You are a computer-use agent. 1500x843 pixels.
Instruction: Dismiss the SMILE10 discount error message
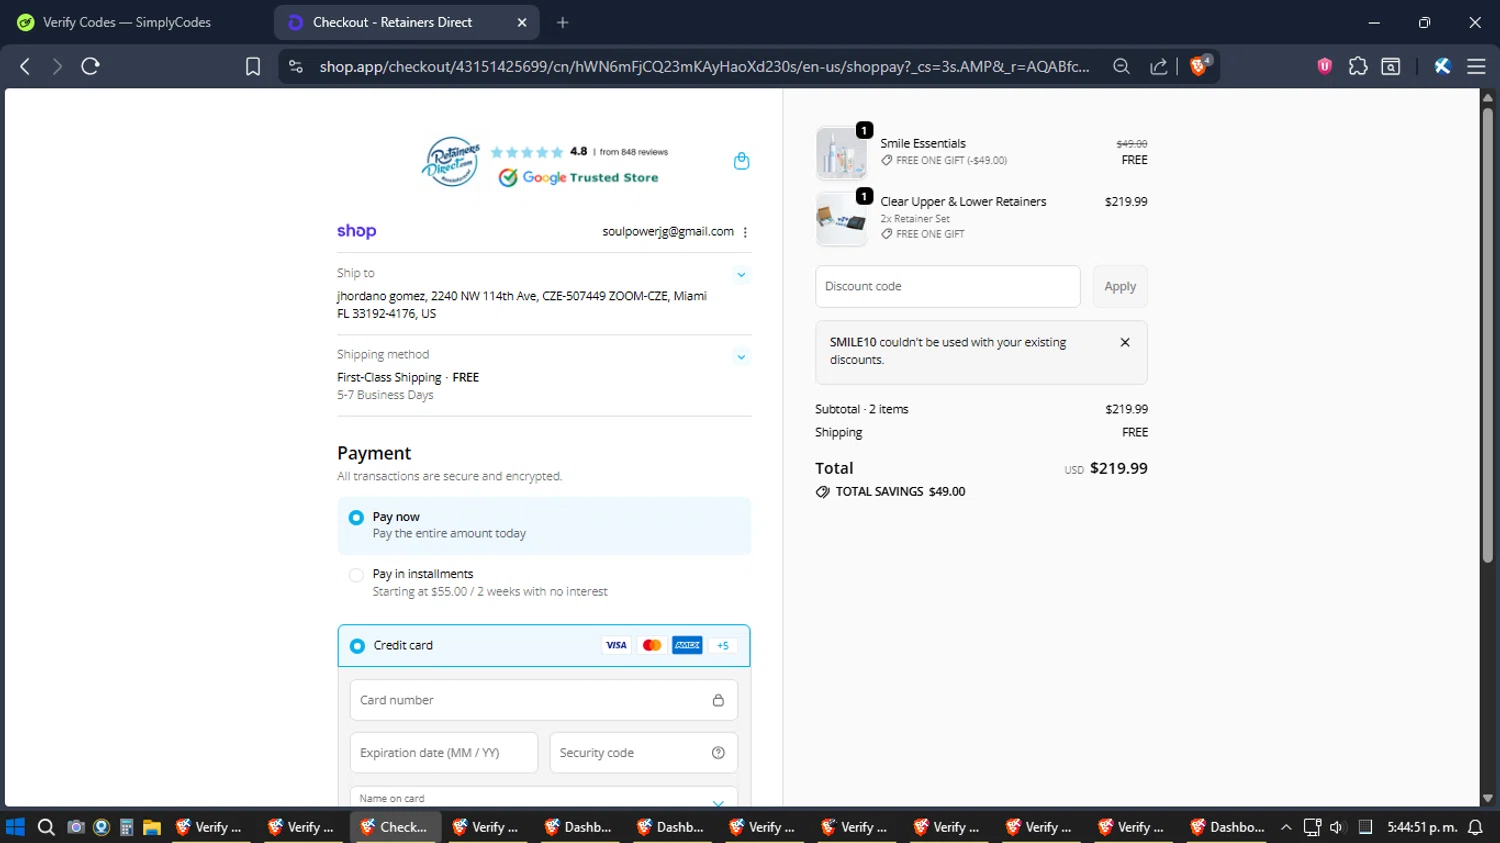tap(1125, 342)
